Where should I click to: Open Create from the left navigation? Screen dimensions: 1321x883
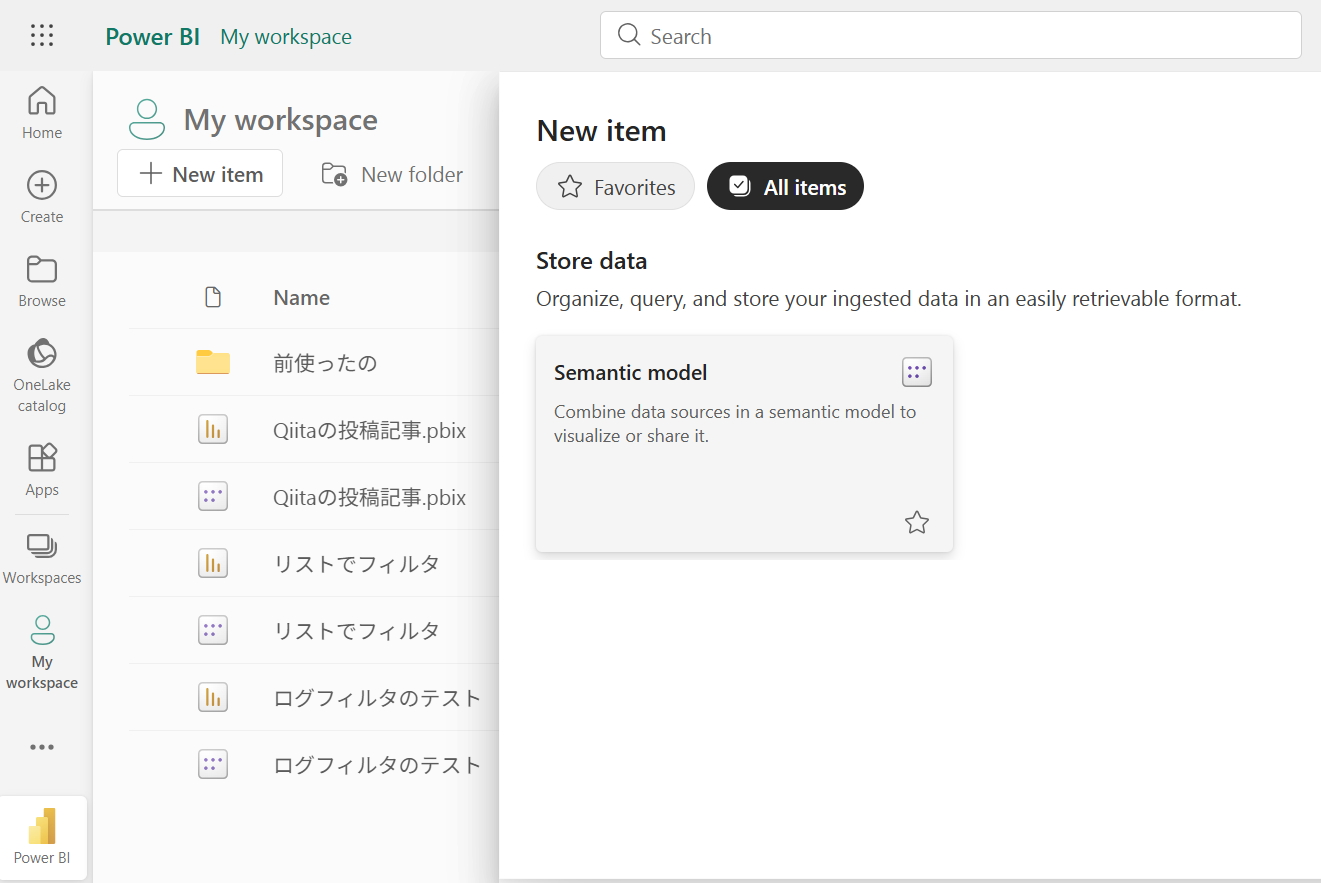pyautogui.click(x=42, y=196)
